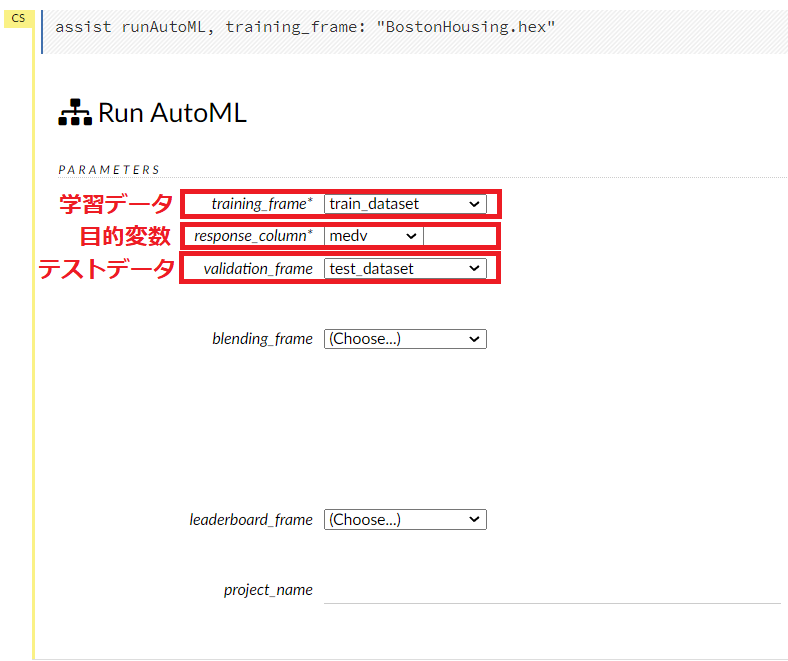Click the blending_frame parameter label

[262, 339]
